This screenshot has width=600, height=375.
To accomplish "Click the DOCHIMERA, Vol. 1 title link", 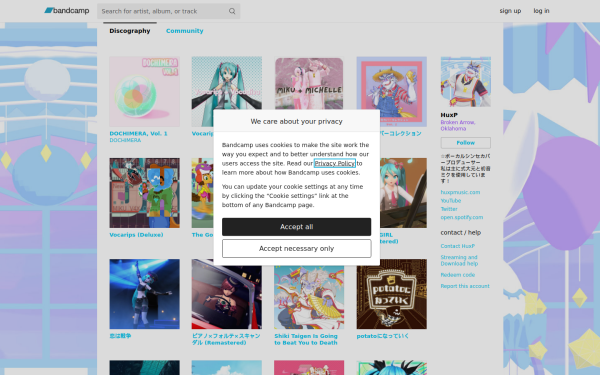I will pos(138,134).
